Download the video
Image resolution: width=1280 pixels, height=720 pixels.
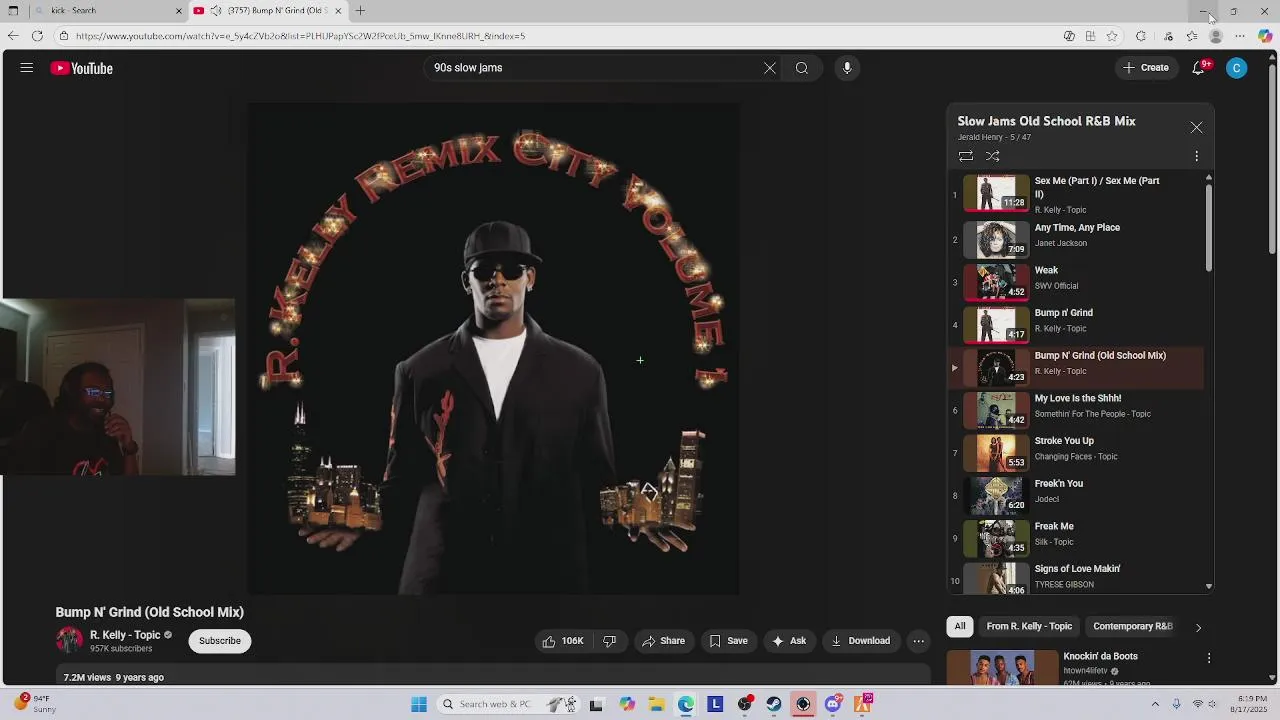coord(860,641)
